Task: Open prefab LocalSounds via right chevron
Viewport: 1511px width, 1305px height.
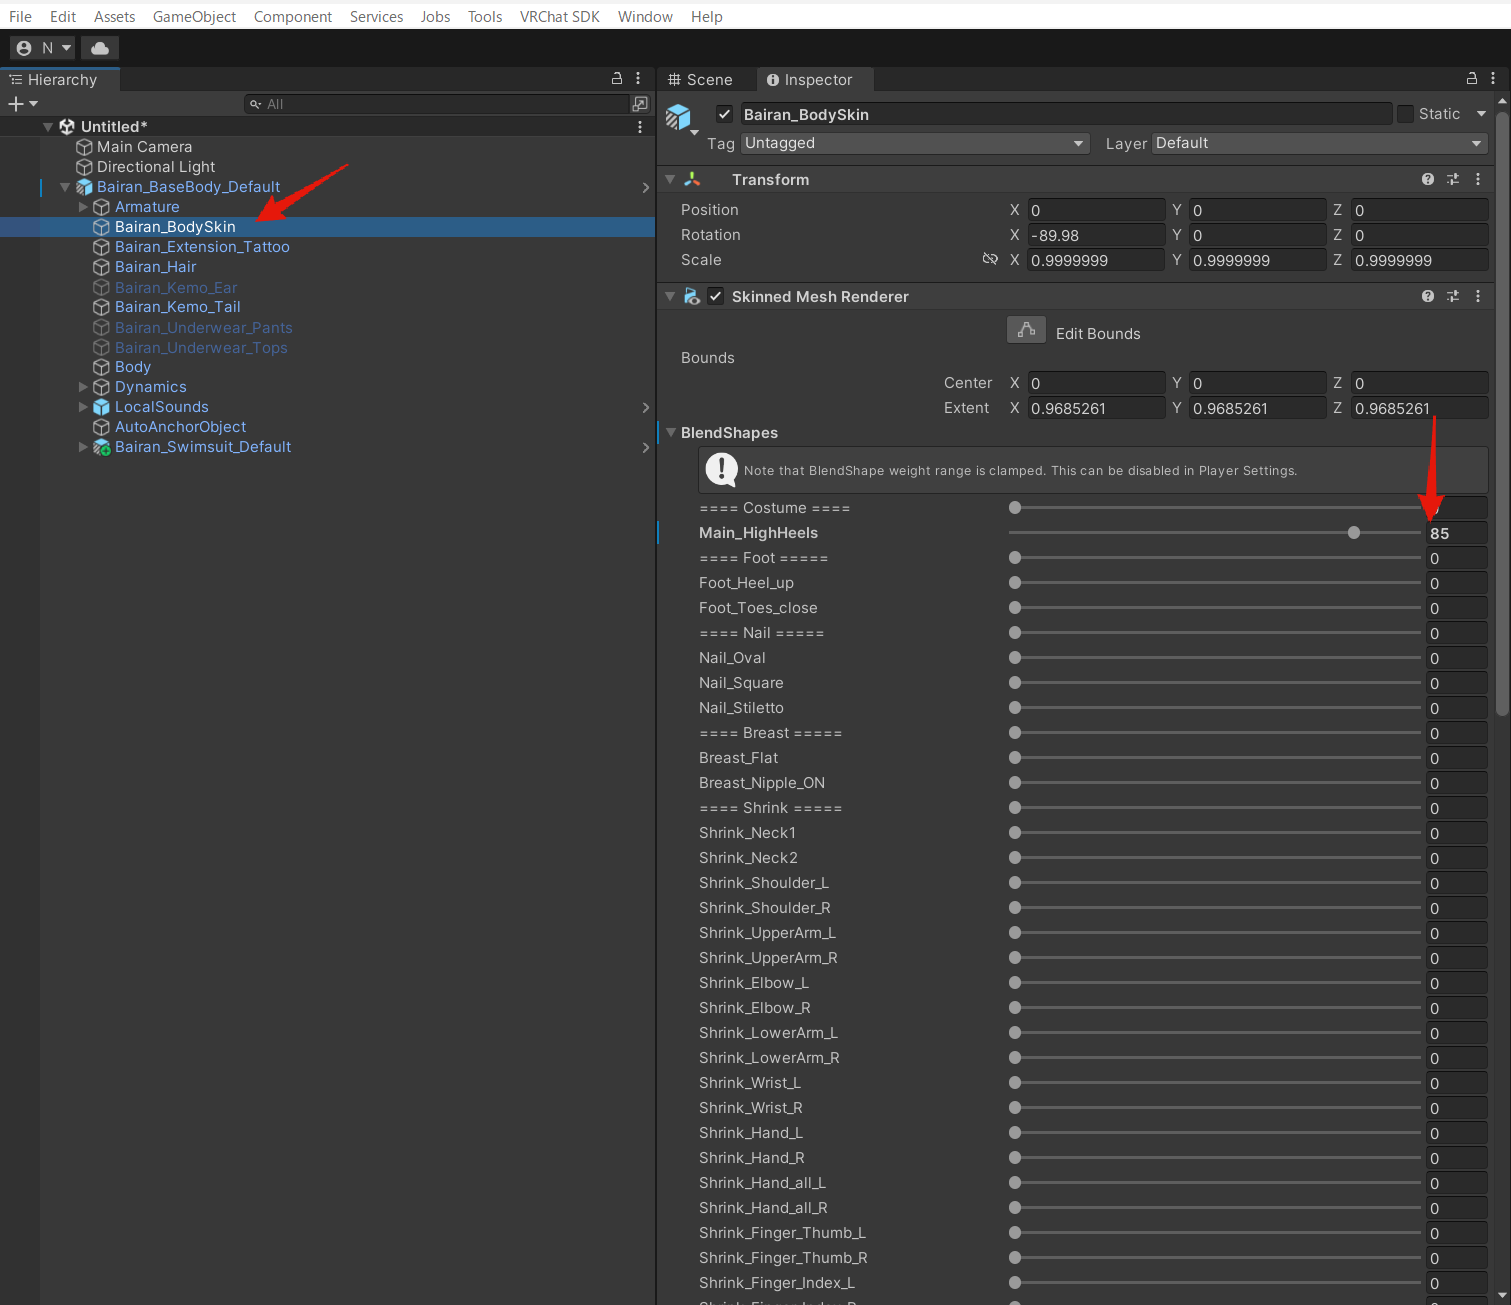Action: coord(646,407)
